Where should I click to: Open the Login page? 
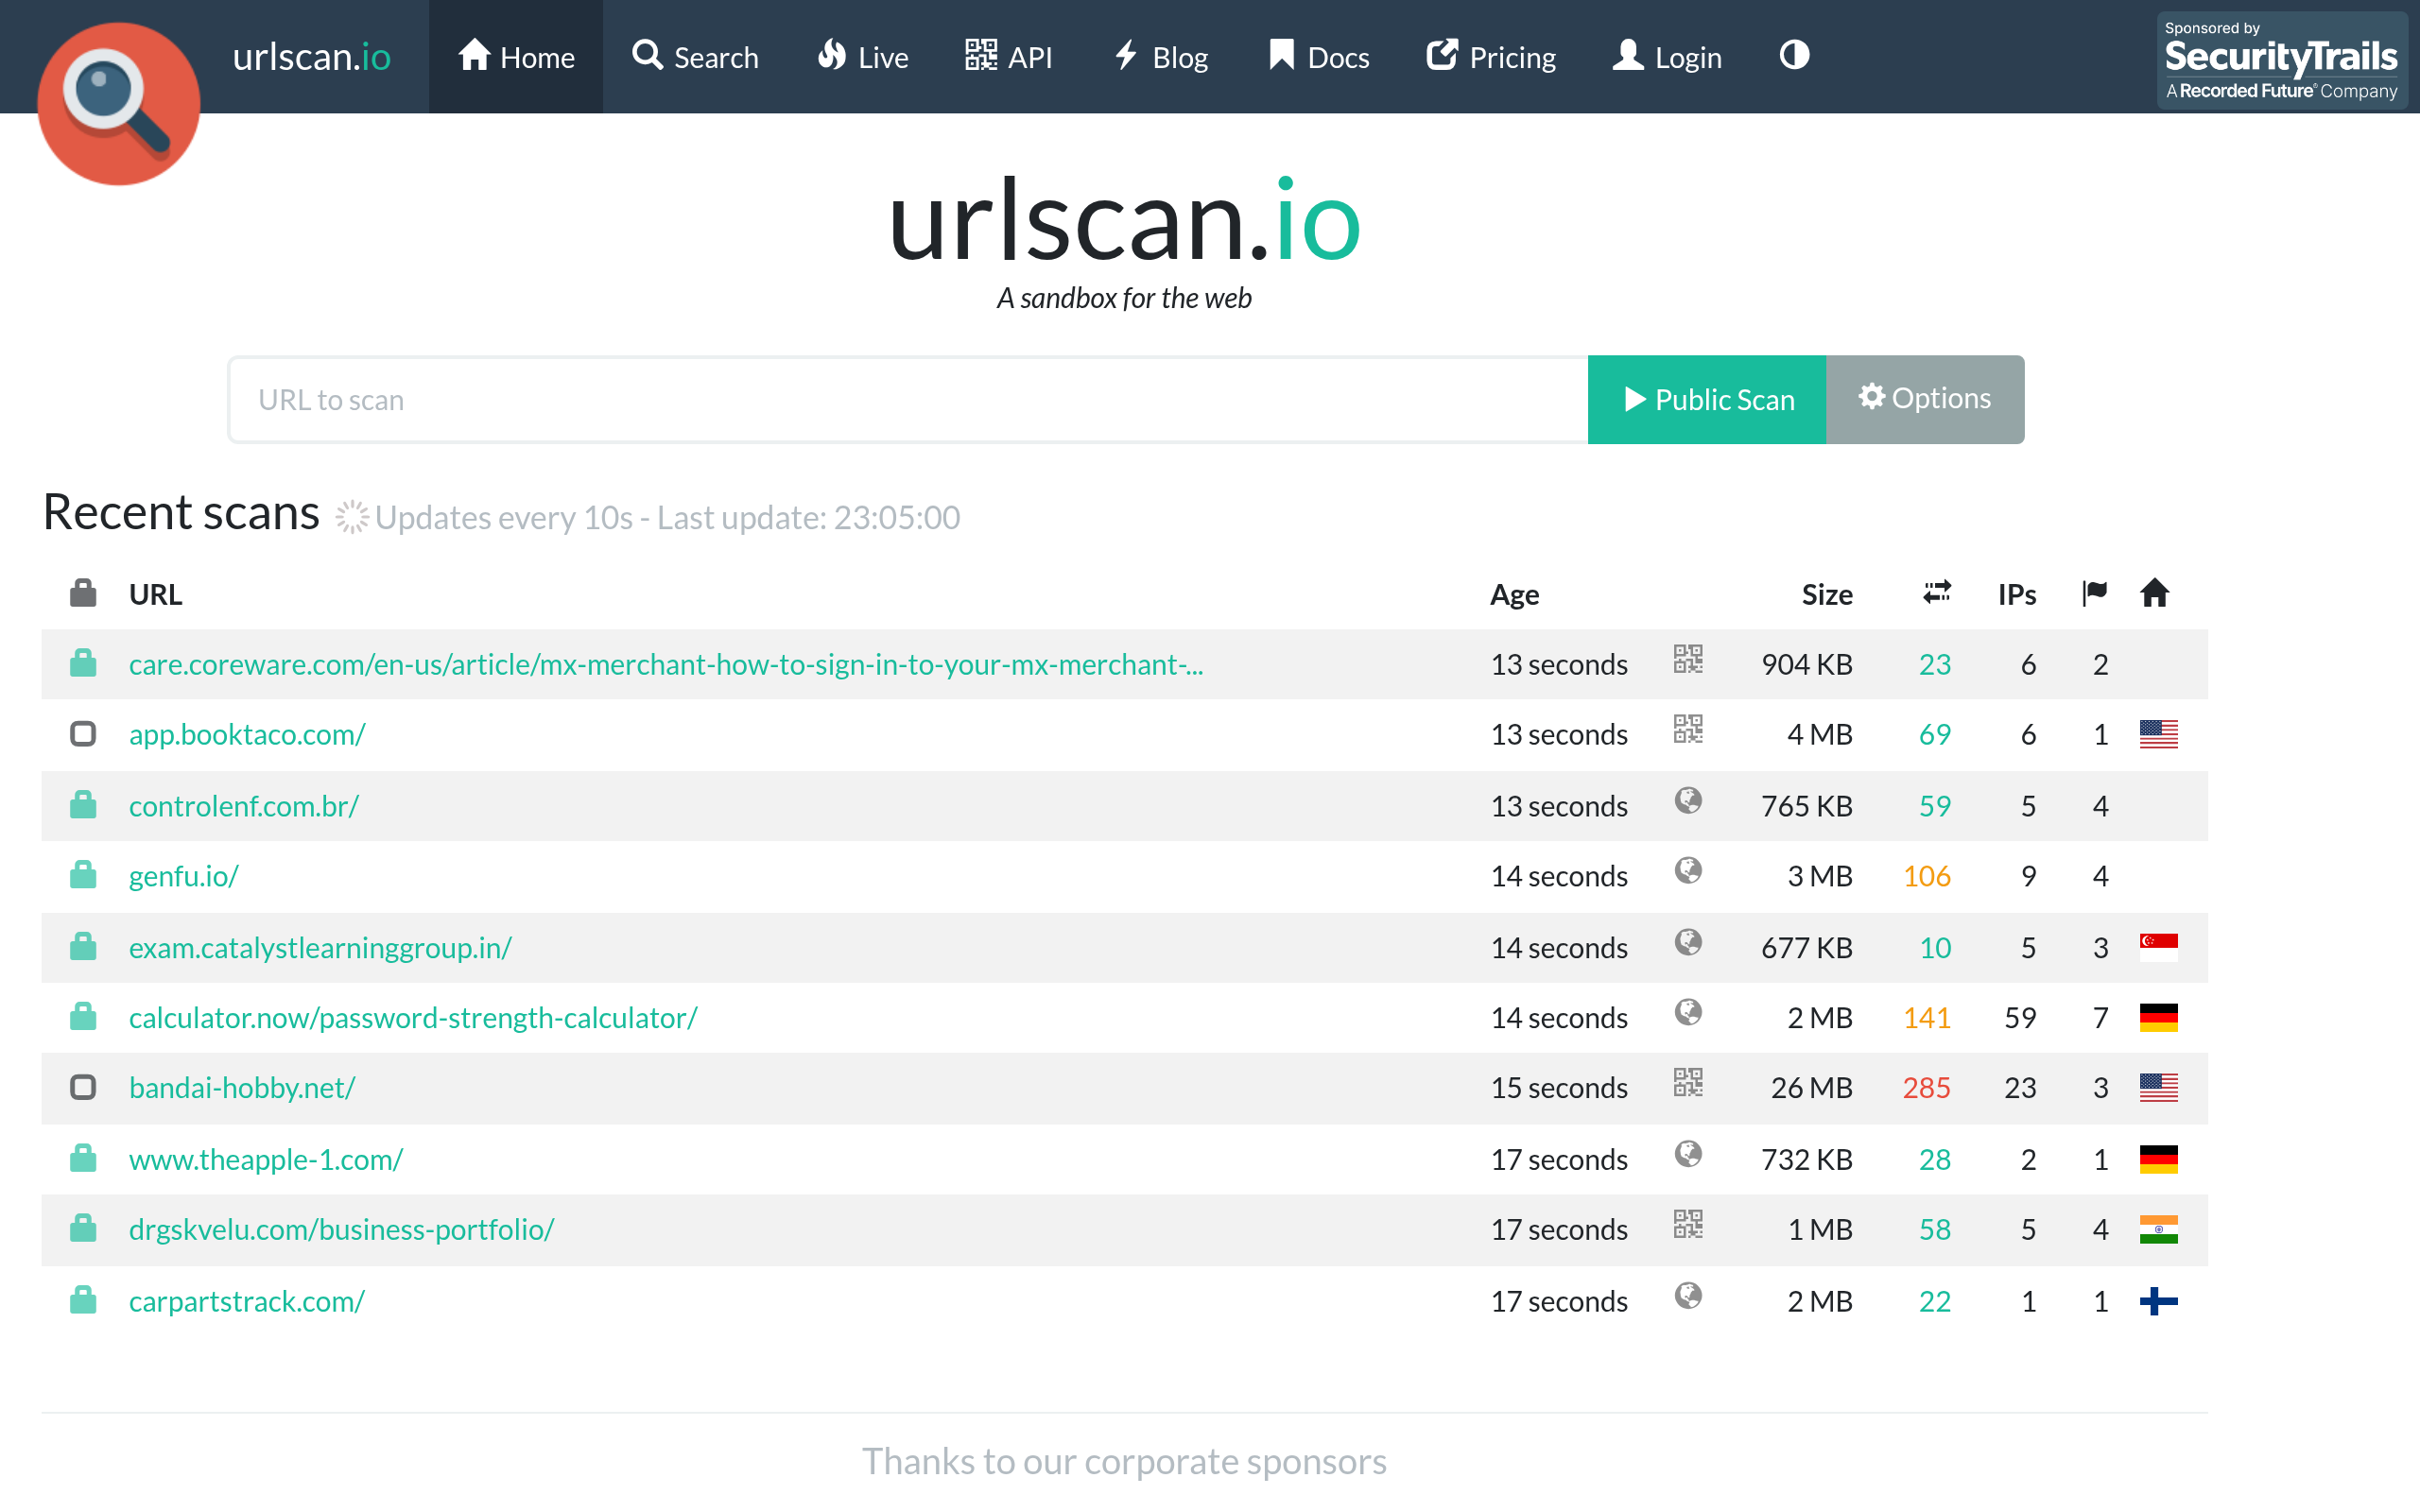(1667, 56)
